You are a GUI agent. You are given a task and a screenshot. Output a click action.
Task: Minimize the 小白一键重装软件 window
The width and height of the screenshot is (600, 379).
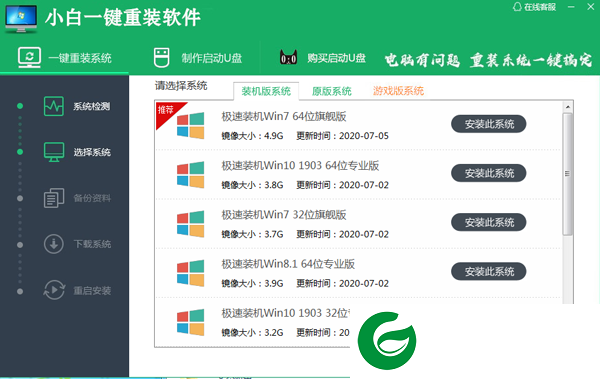(571, 7)
